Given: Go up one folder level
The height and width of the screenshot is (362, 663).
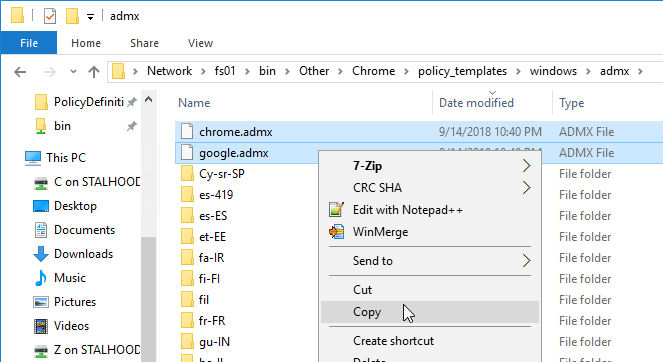Looking at the screenshot, I should 94,72.
